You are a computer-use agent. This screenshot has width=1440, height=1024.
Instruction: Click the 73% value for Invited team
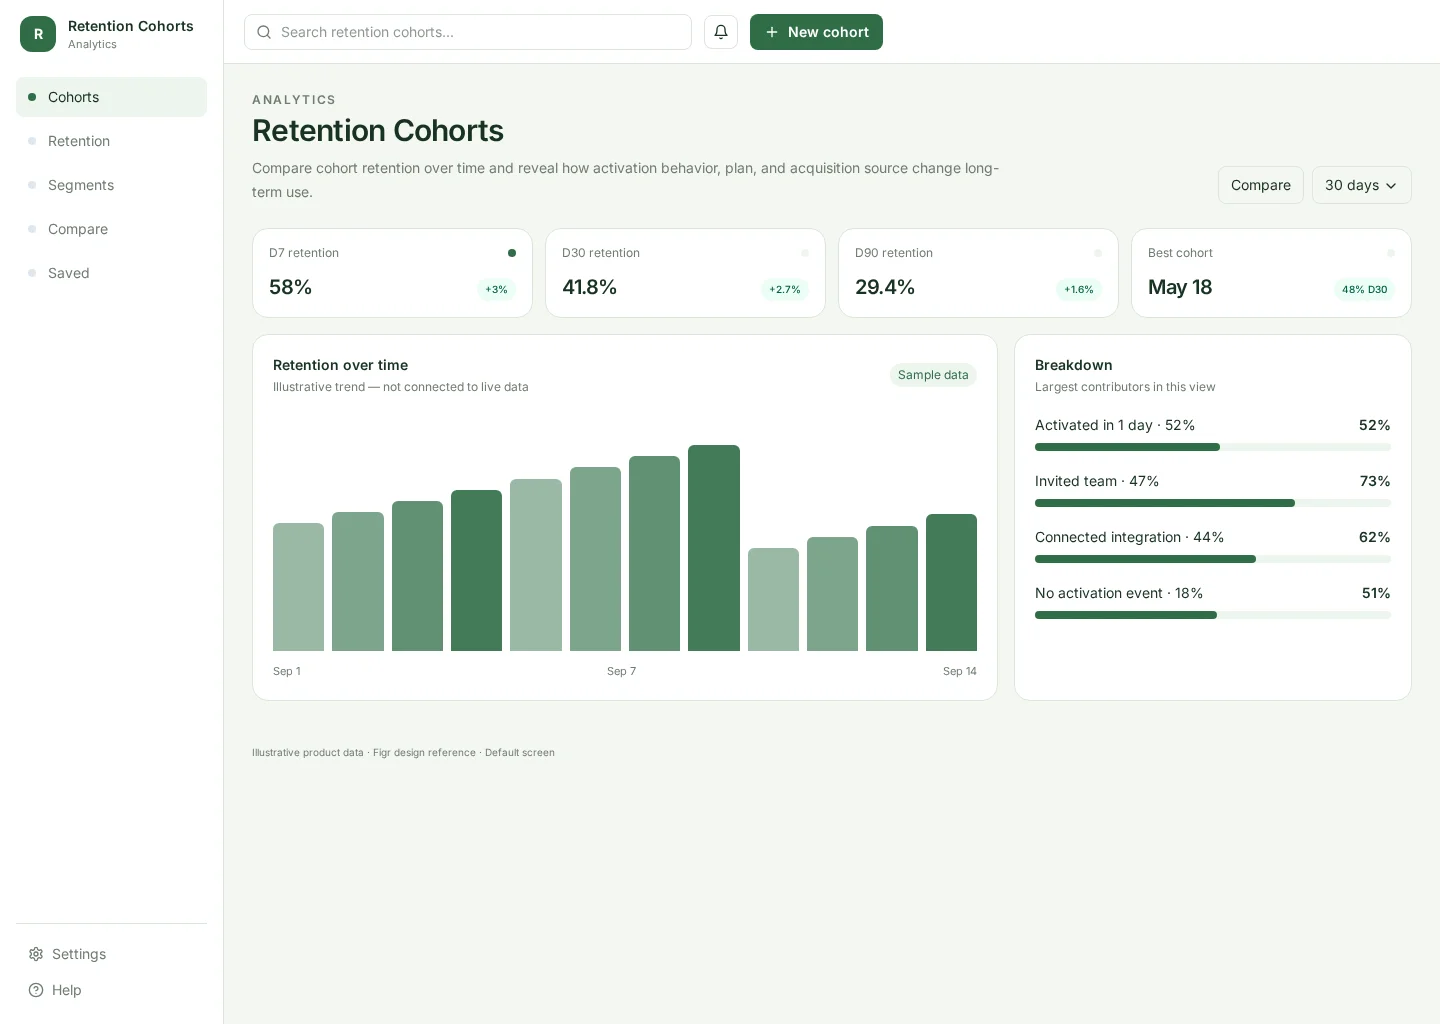(1375, 481)
